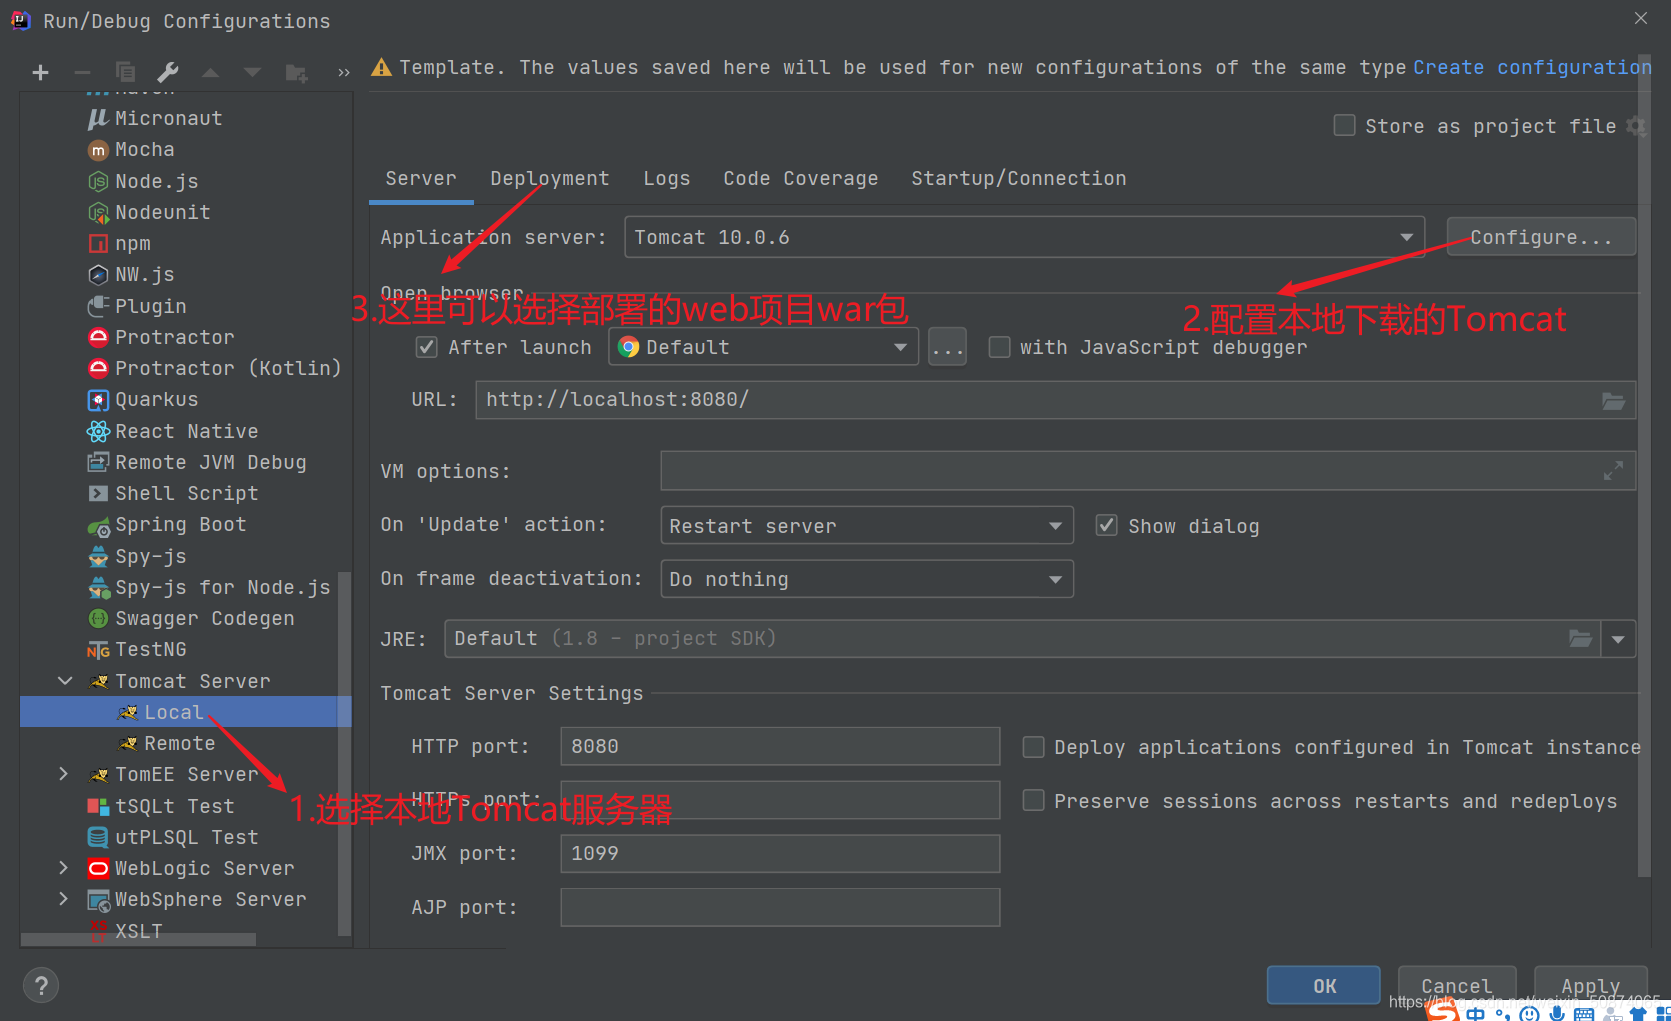
Task: Switch to the Startup/Connection tab
Action: coord(1018,178)
